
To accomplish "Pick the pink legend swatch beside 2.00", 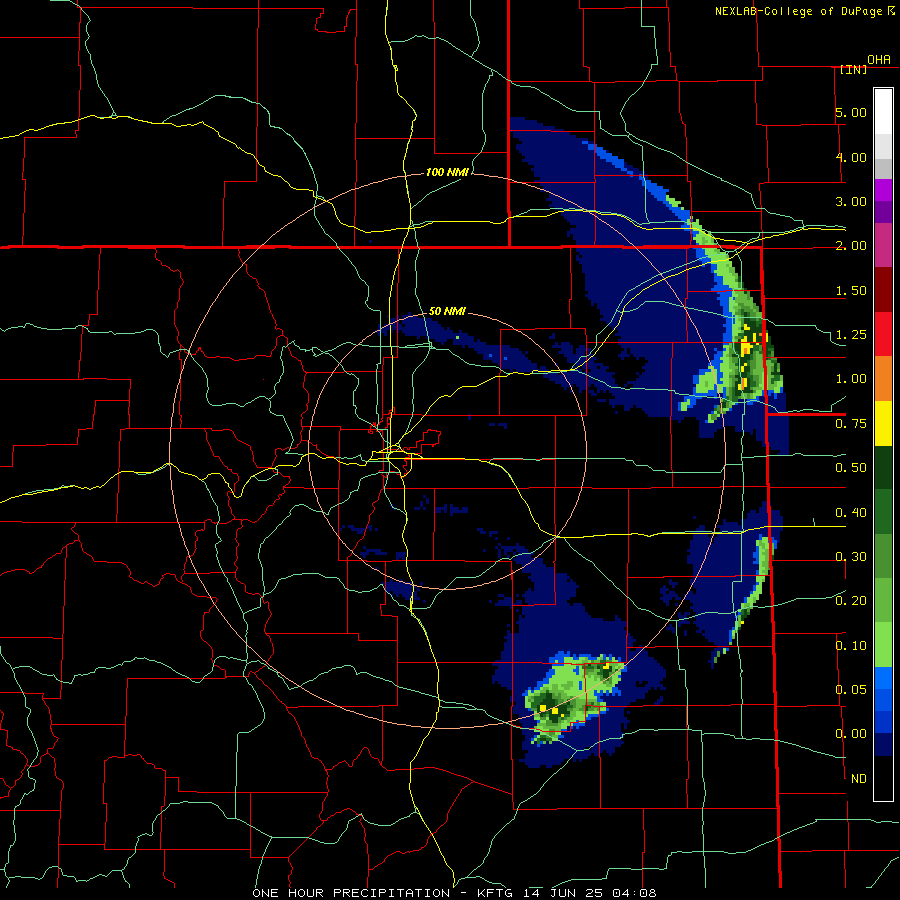I will [x=883, y=245].
